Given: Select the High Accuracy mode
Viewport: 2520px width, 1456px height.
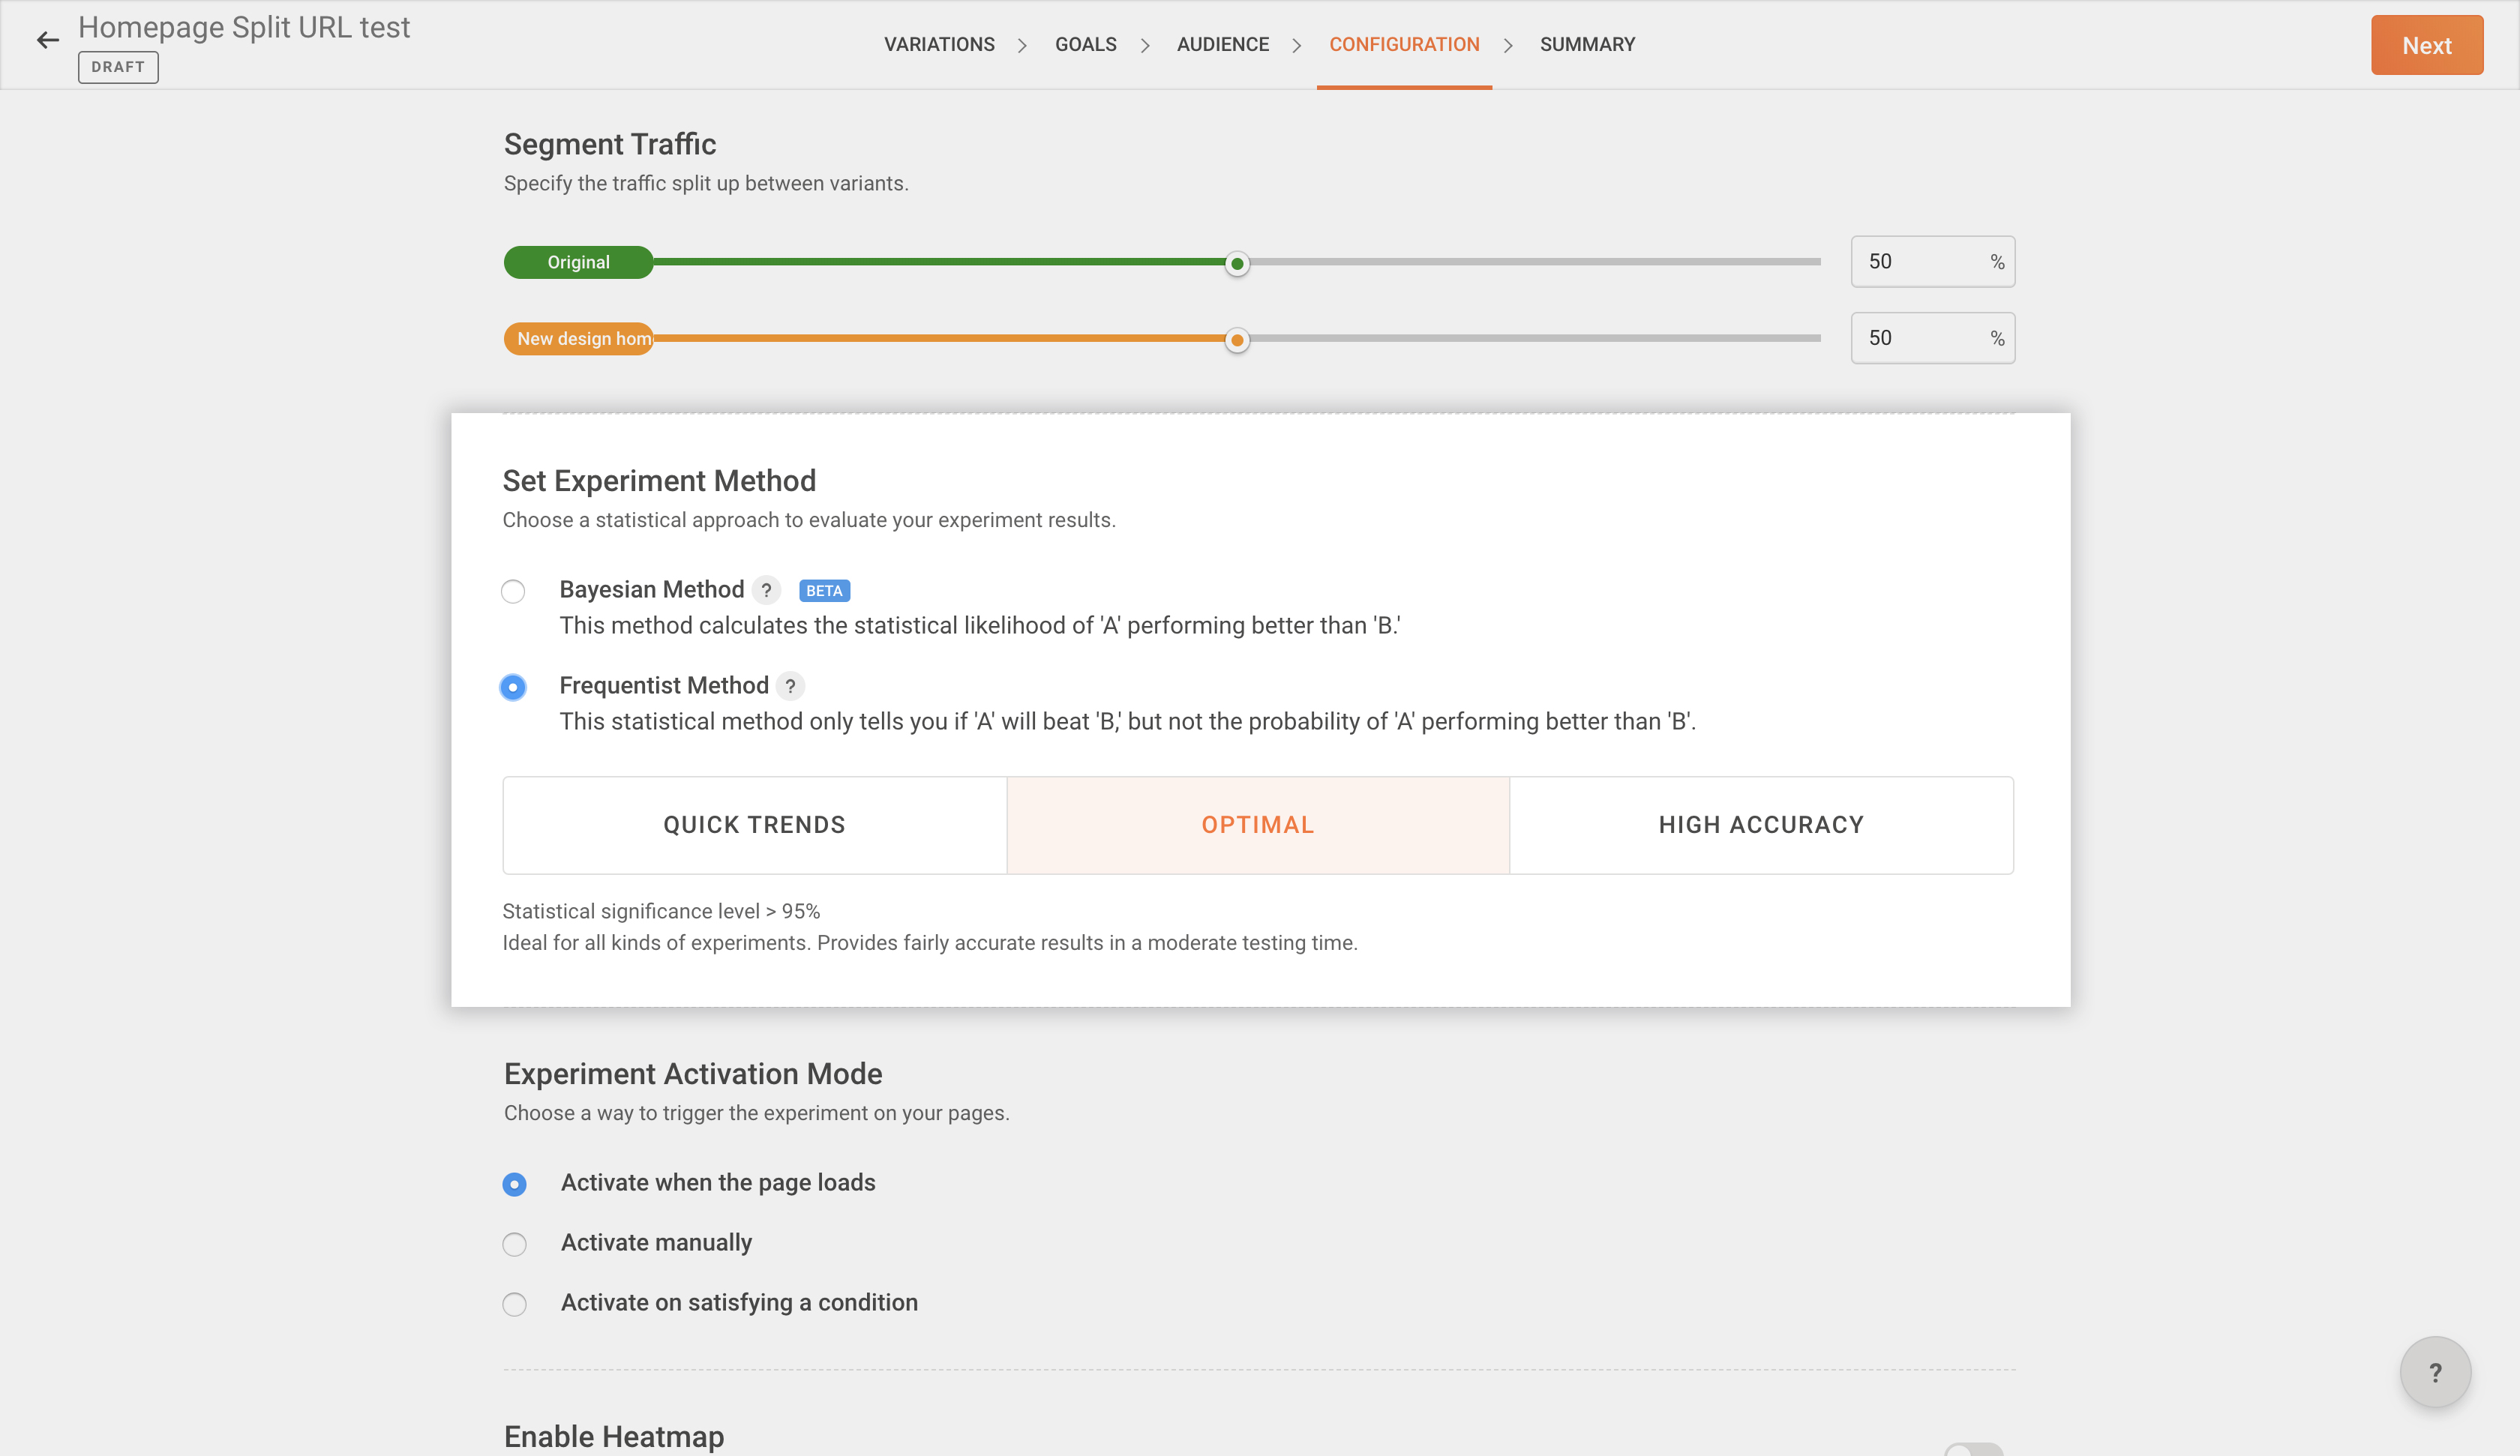Looking at the screenshot, I should pos(1761,825).
